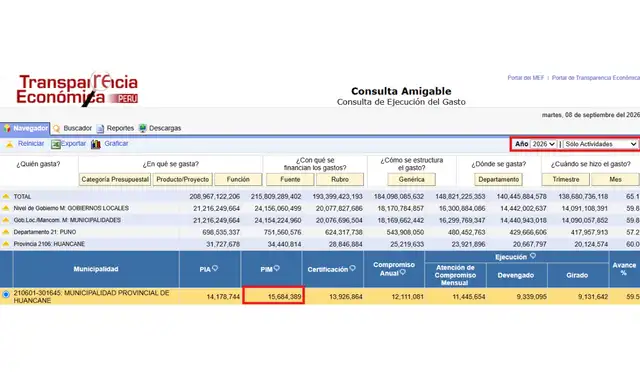Click the Girado column header
Viewport: 640px width, 376px height.
point(577,275)
